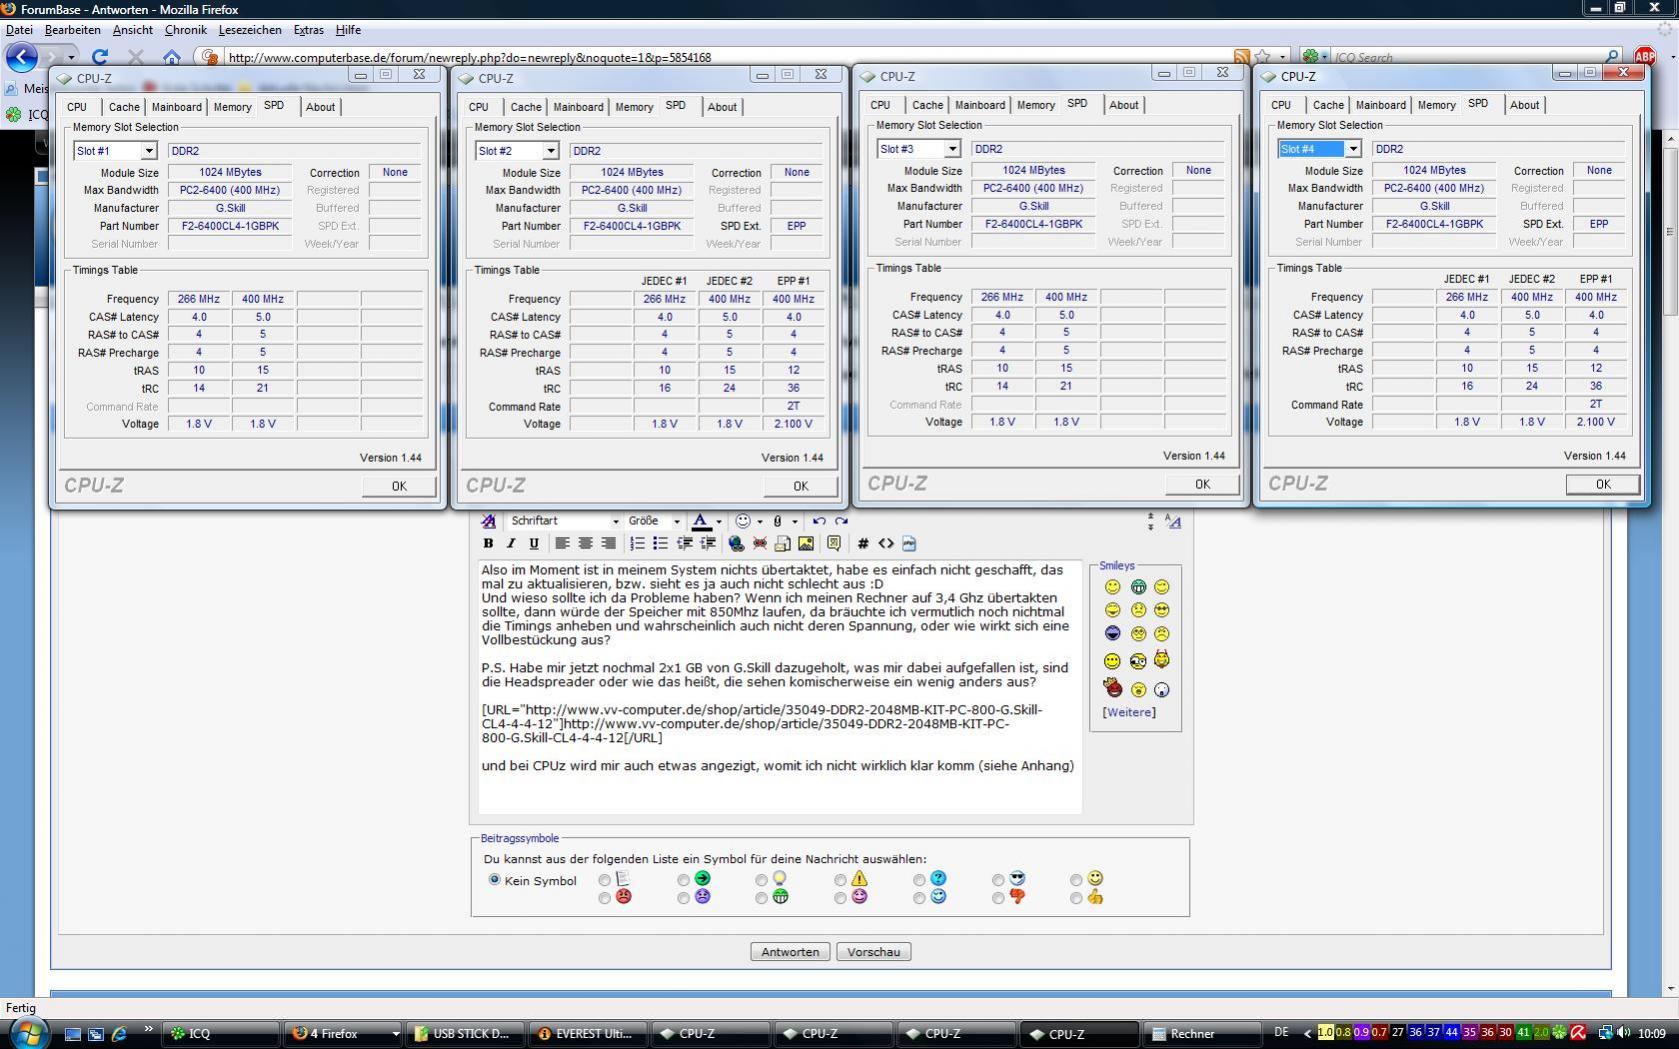1679x1049 pixels.
Task: Open the Slot #4 memory slot dropdown
Action: (1353, 149)
